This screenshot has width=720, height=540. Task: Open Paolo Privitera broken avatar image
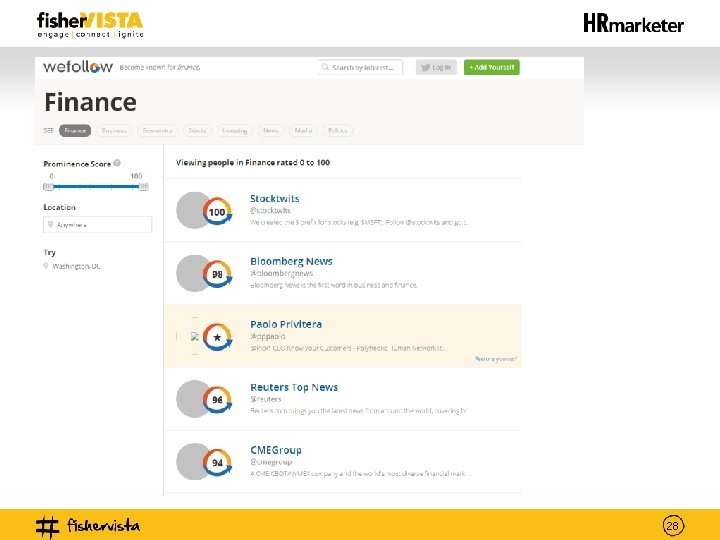pyautogui.click(x=195, y=336)
